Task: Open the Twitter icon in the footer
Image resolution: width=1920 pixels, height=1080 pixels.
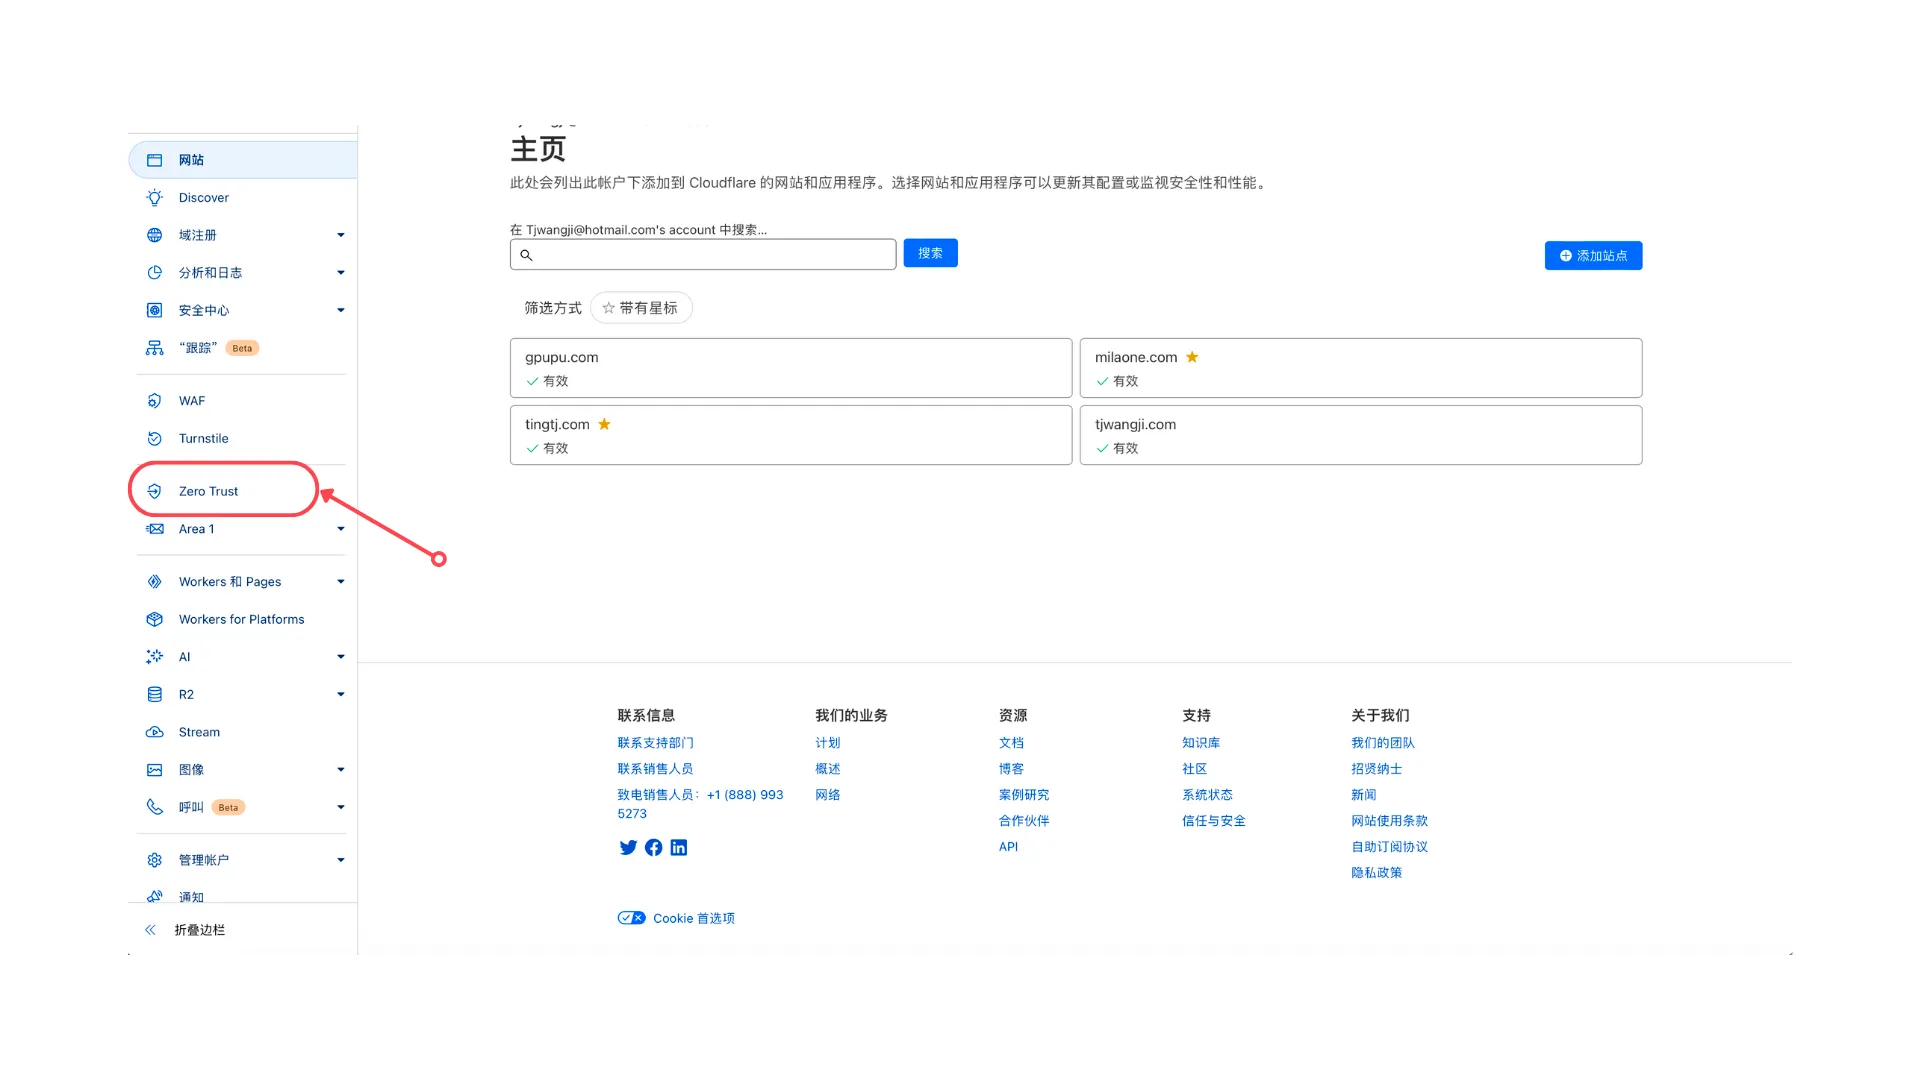Action: (628, 848)
